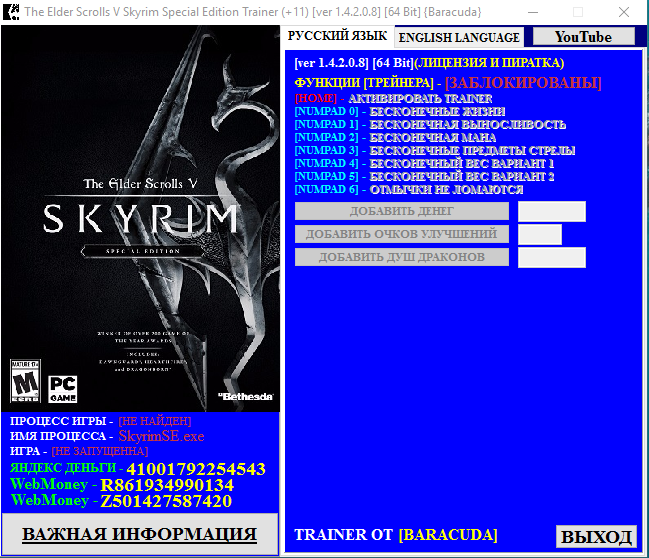
Task: Click the [NUMPAD 2] БЕСКОНЕЧНАЯ МАНА line
Action: tap(395, 137)
